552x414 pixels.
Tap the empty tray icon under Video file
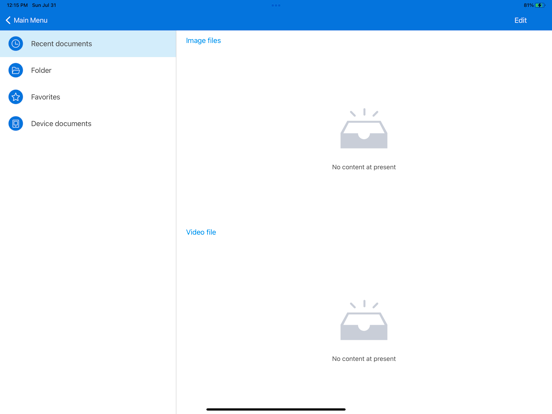[x=364, y=320]
